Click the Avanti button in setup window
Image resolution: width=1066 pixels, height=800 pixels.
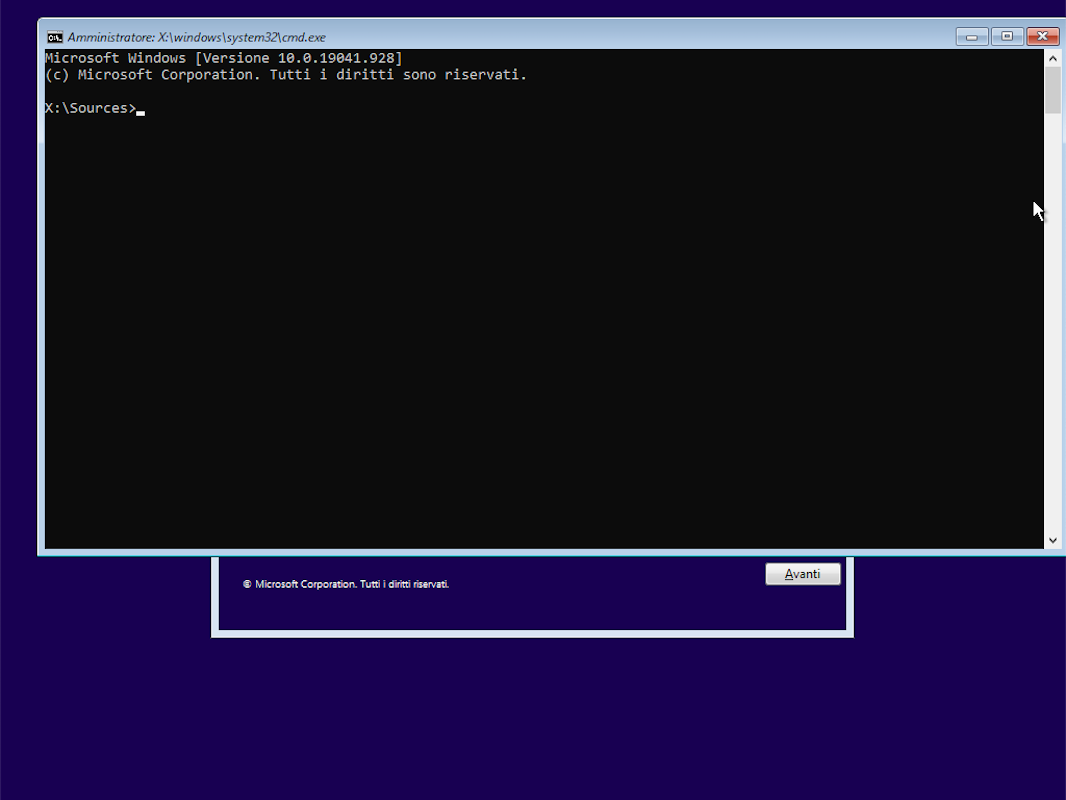pos(803,574)
